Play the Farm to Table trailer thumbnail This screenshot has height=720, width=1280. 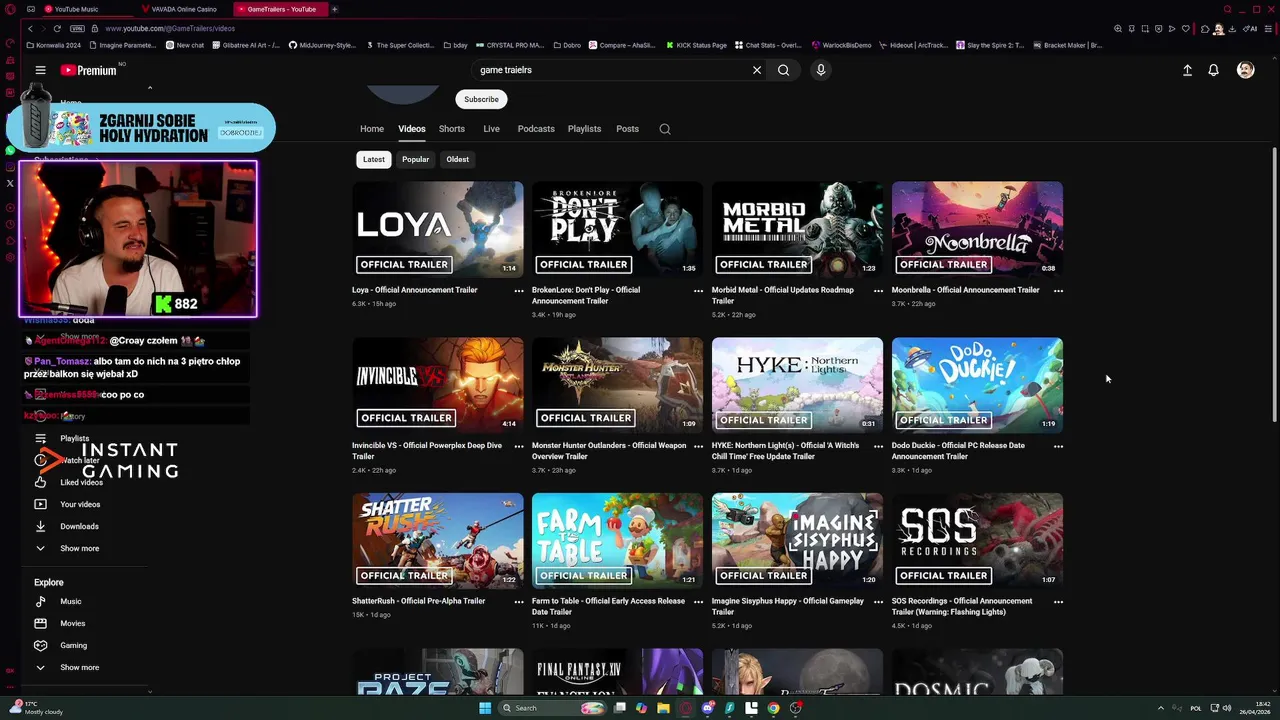pos(617,541)
